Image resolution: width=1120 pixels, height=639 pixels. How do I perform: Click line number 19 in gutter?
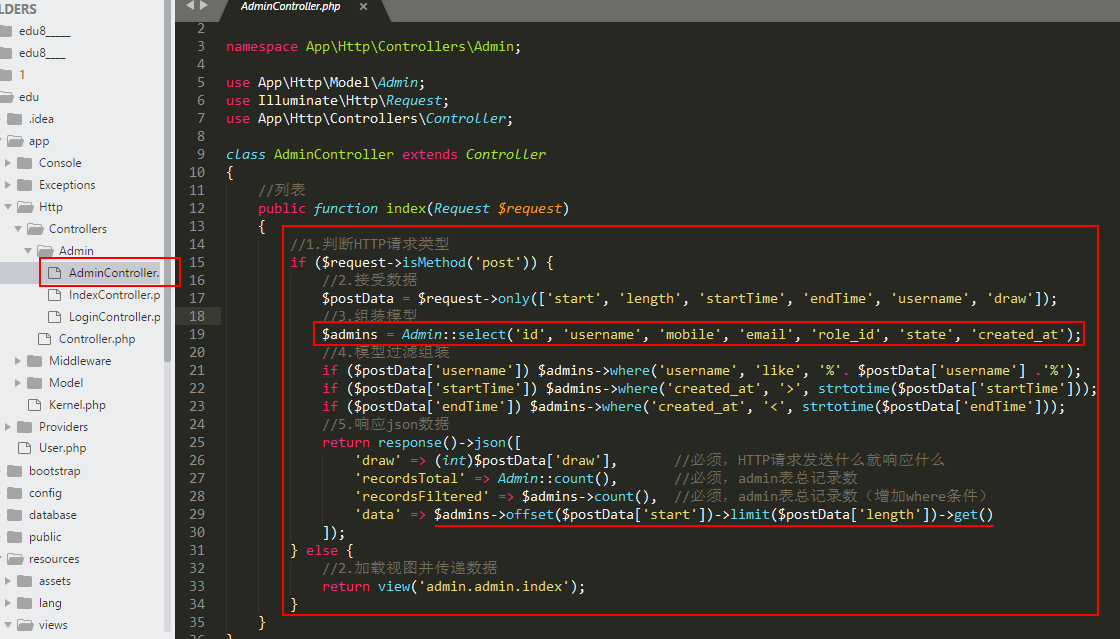(196, 334)
